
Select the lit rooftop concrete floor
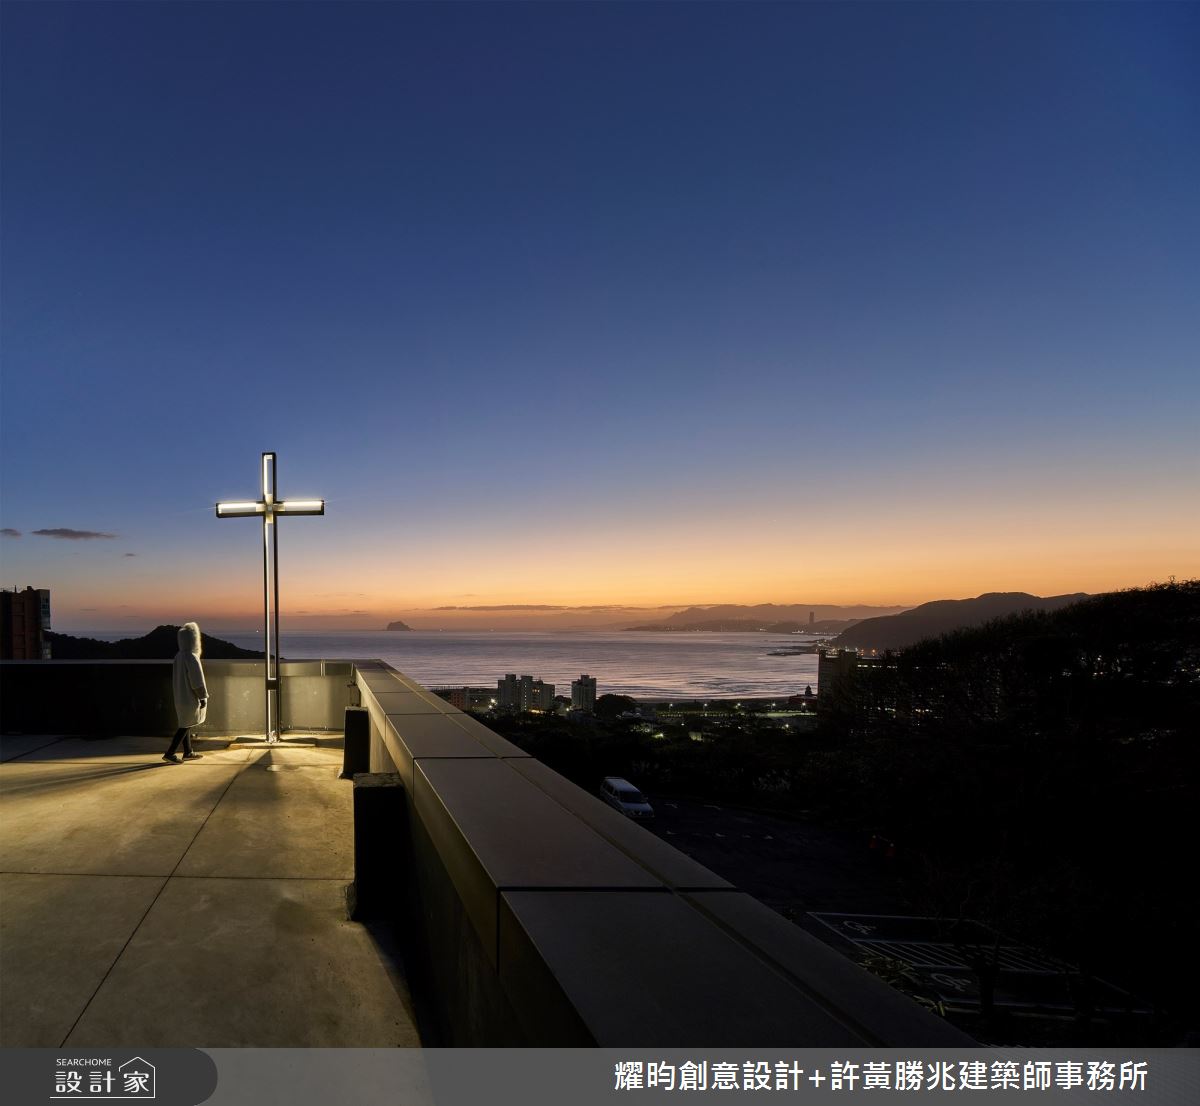click(x=180, y=880)
